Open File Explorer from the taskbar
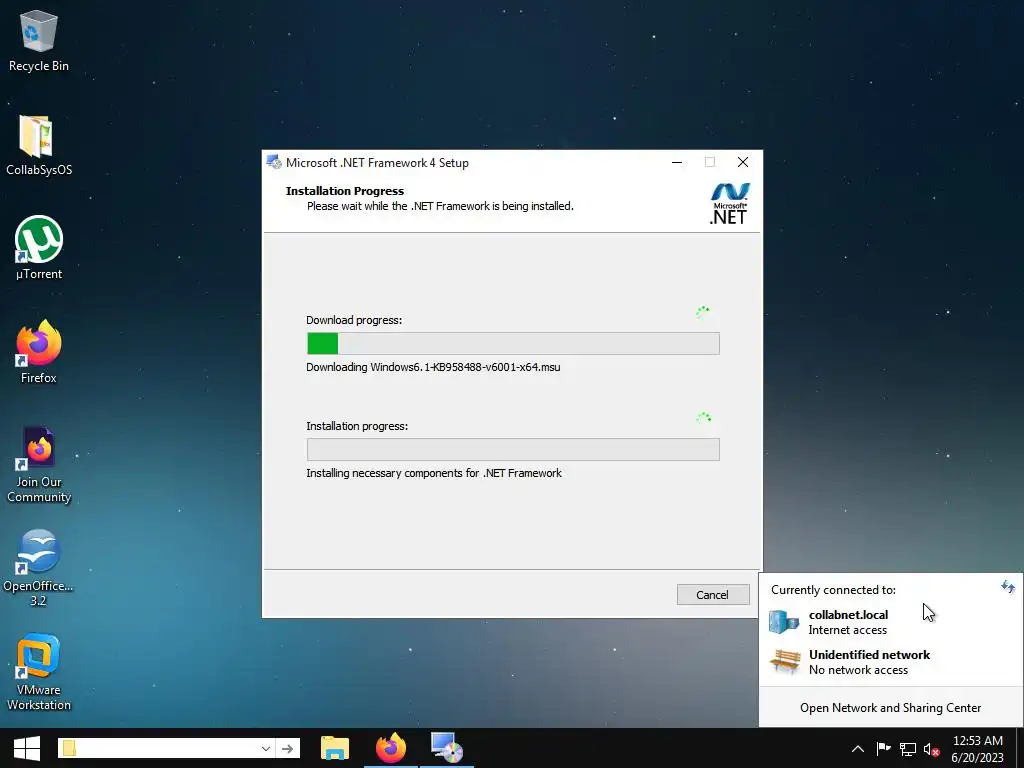The height and width of the screenshot is (768, 1024). click(x=335, y=748)
